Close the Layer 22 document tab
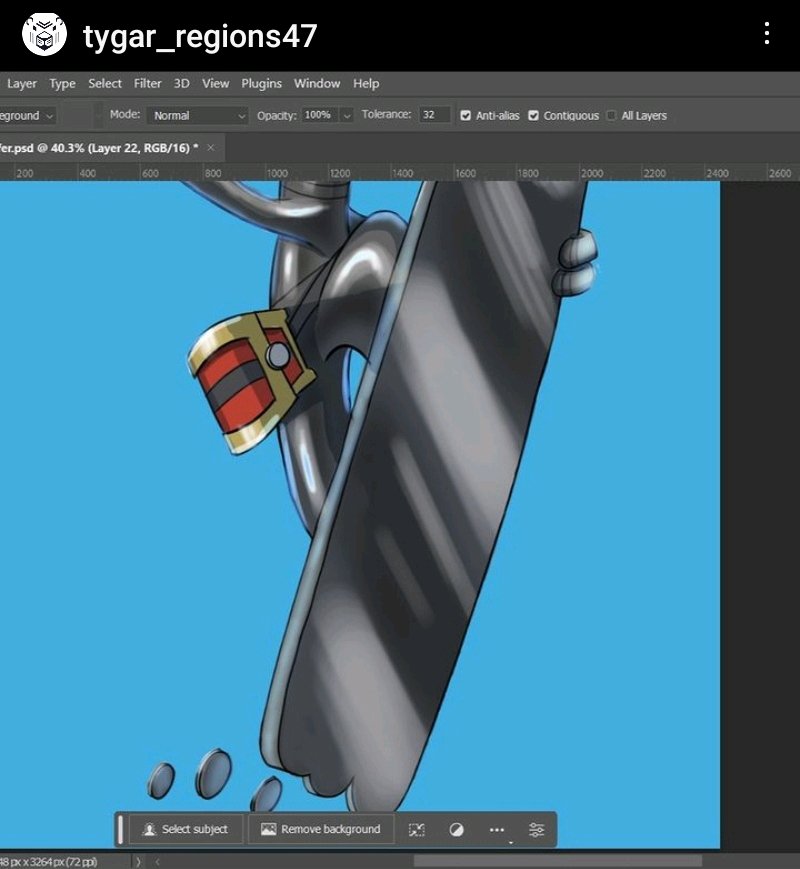 point(211,147)
